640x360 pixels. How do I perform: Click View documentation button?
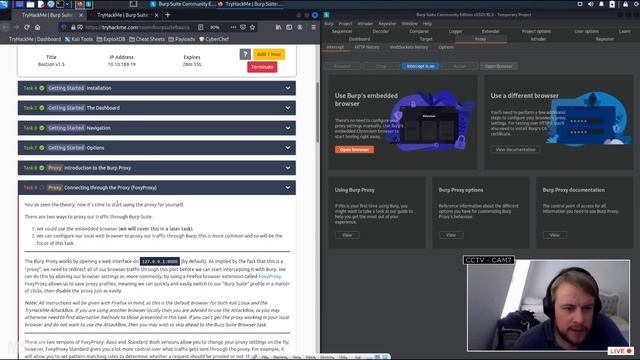coord(516,150)
